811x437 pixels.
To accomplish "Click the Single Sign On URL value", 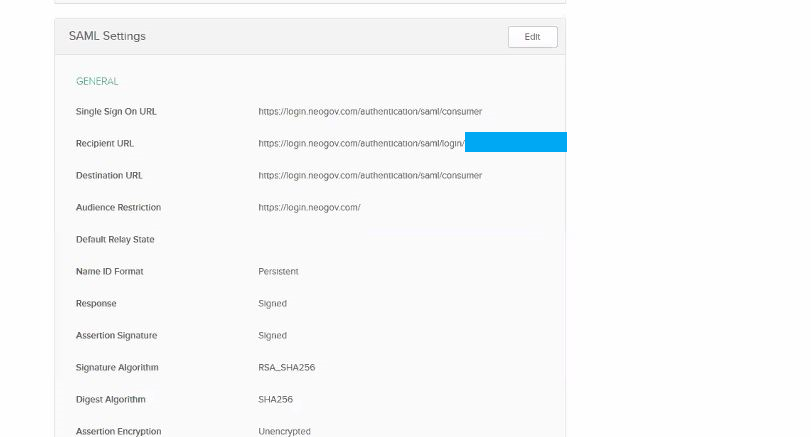I will tap(370, 111).
